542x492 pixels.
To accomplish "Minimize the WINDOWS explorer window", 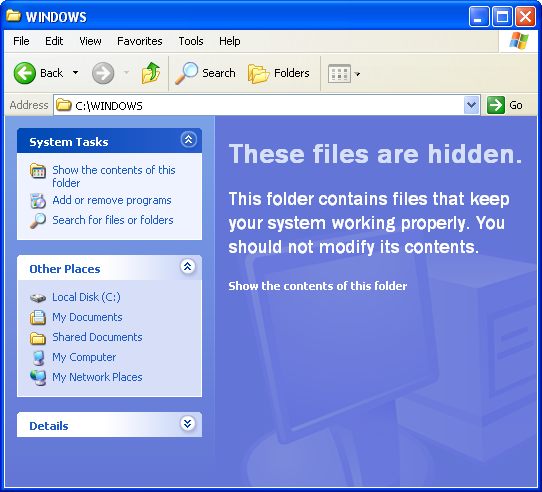I will pos(479,16).
